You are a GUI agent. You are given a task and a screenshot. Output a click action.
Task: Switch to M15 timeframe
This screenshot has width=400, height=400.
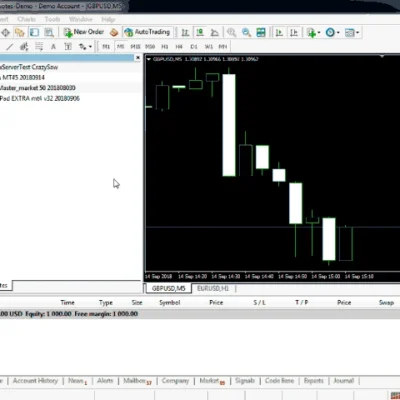(135, 47)
